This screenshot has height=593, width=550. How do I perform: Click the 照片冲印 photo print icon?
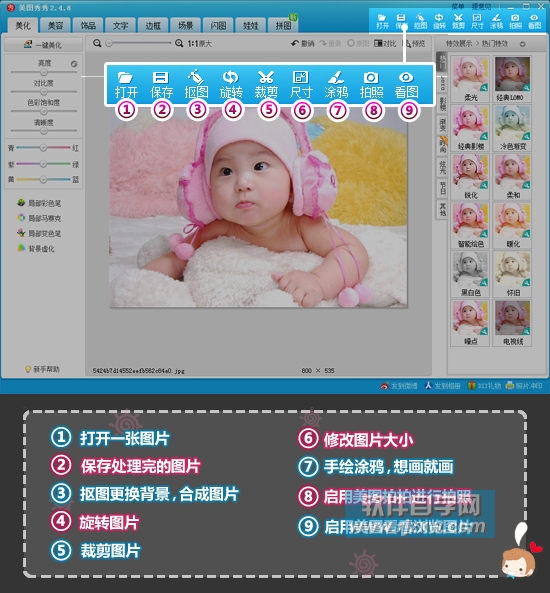pyautogui.click(x=510, y=386)
